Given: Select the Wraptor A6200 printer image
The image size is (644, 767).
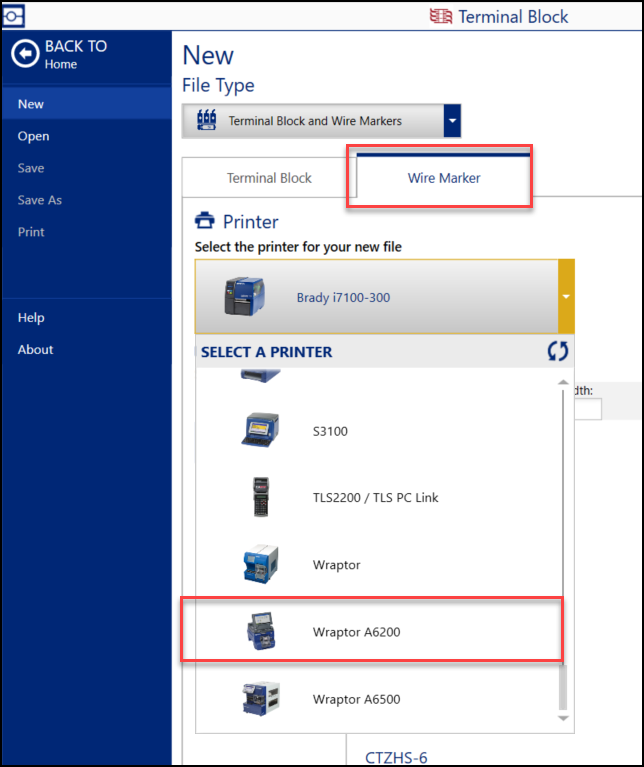Looking at the screenshot, I should click(261, 631).
